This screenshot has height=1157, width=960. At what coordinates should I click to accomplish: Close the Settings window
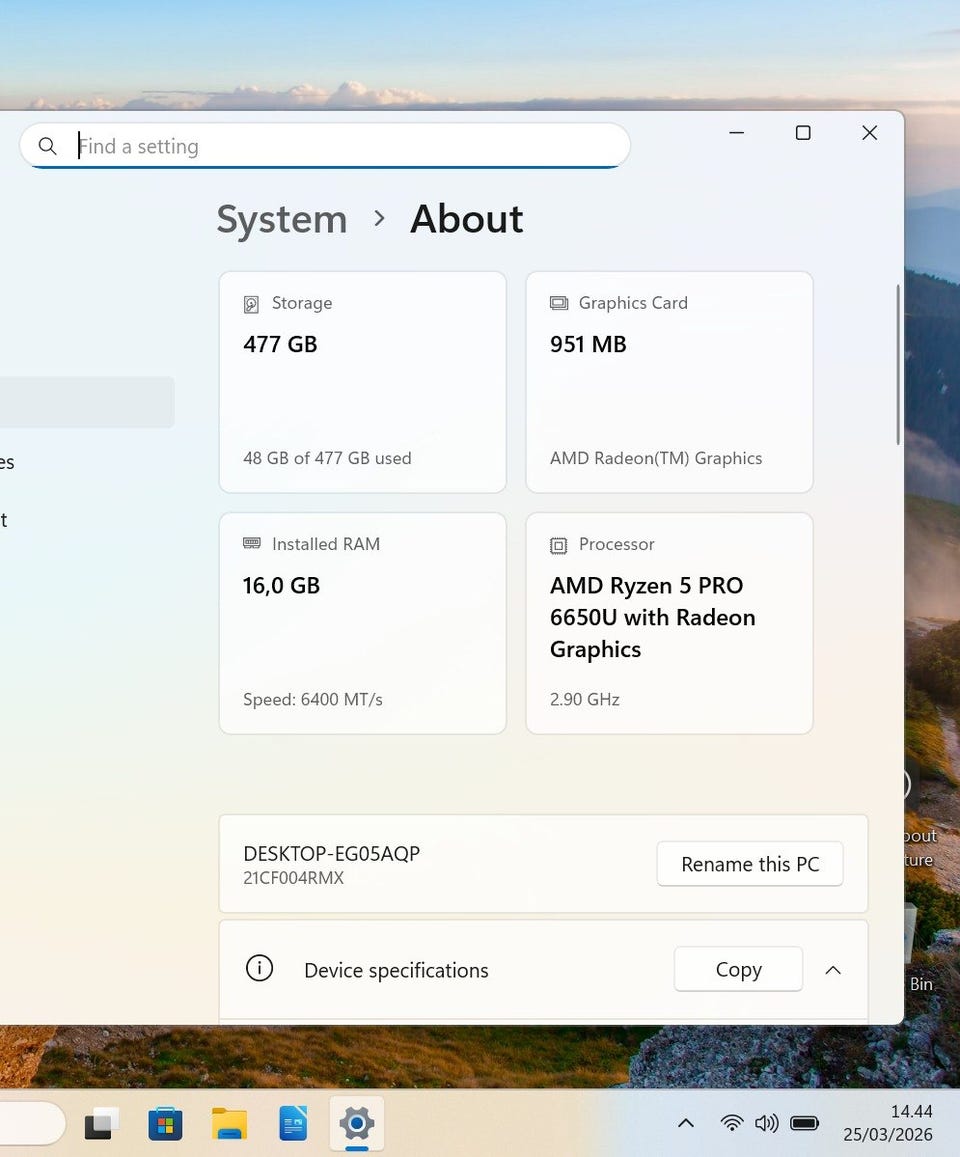(x=870, y=133)
